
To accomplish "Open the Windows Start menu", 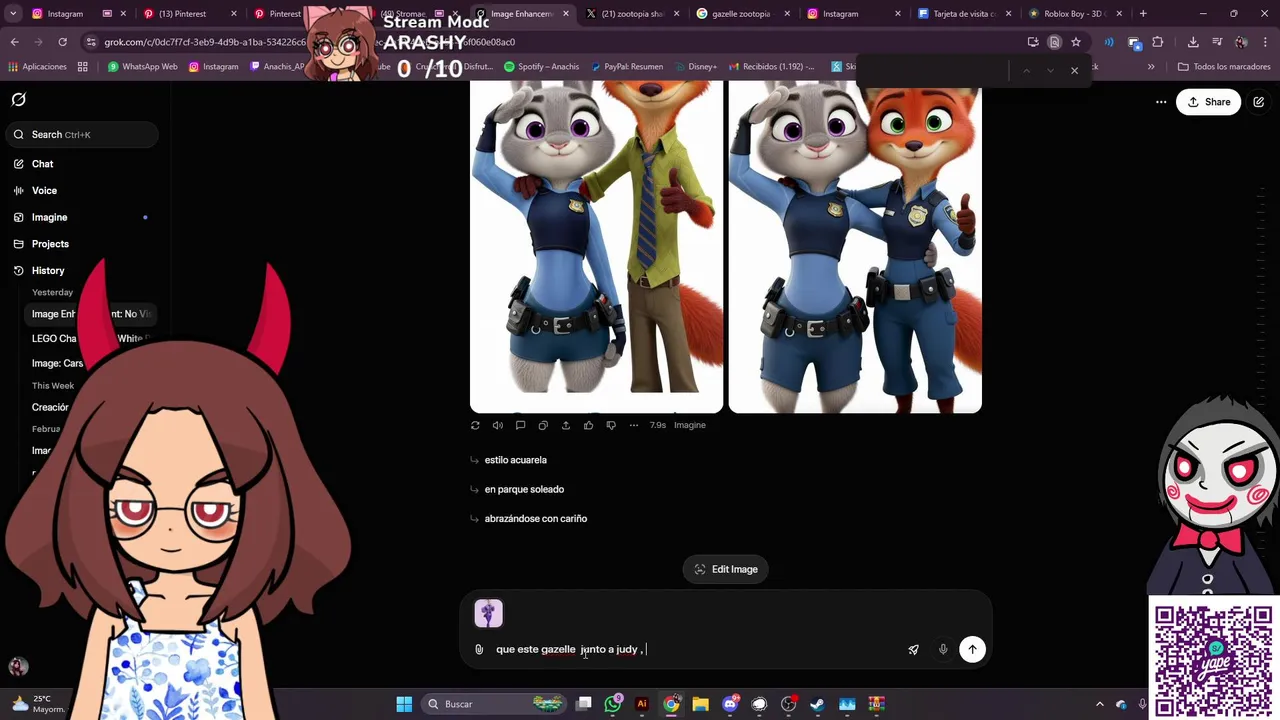I will click(x=404, y=704).
